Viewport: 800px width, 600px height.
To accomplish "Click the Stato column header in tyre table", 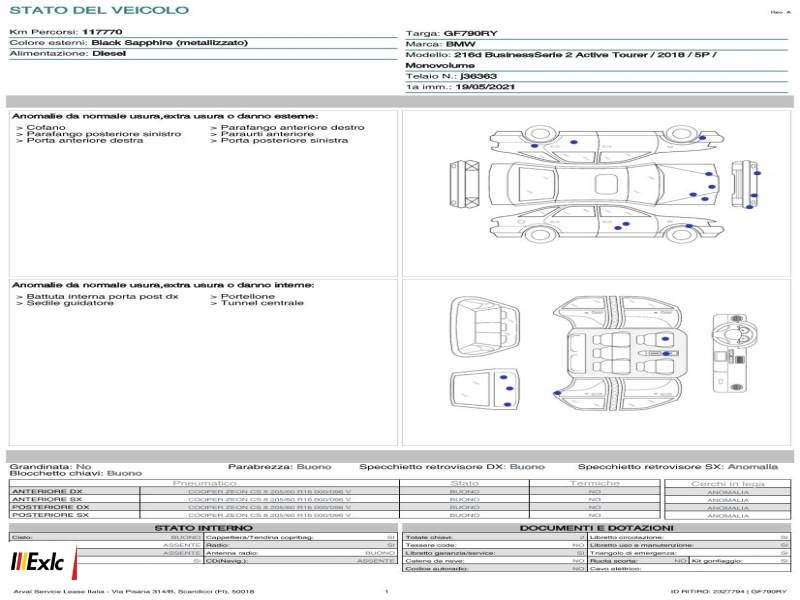I will 464,483.
